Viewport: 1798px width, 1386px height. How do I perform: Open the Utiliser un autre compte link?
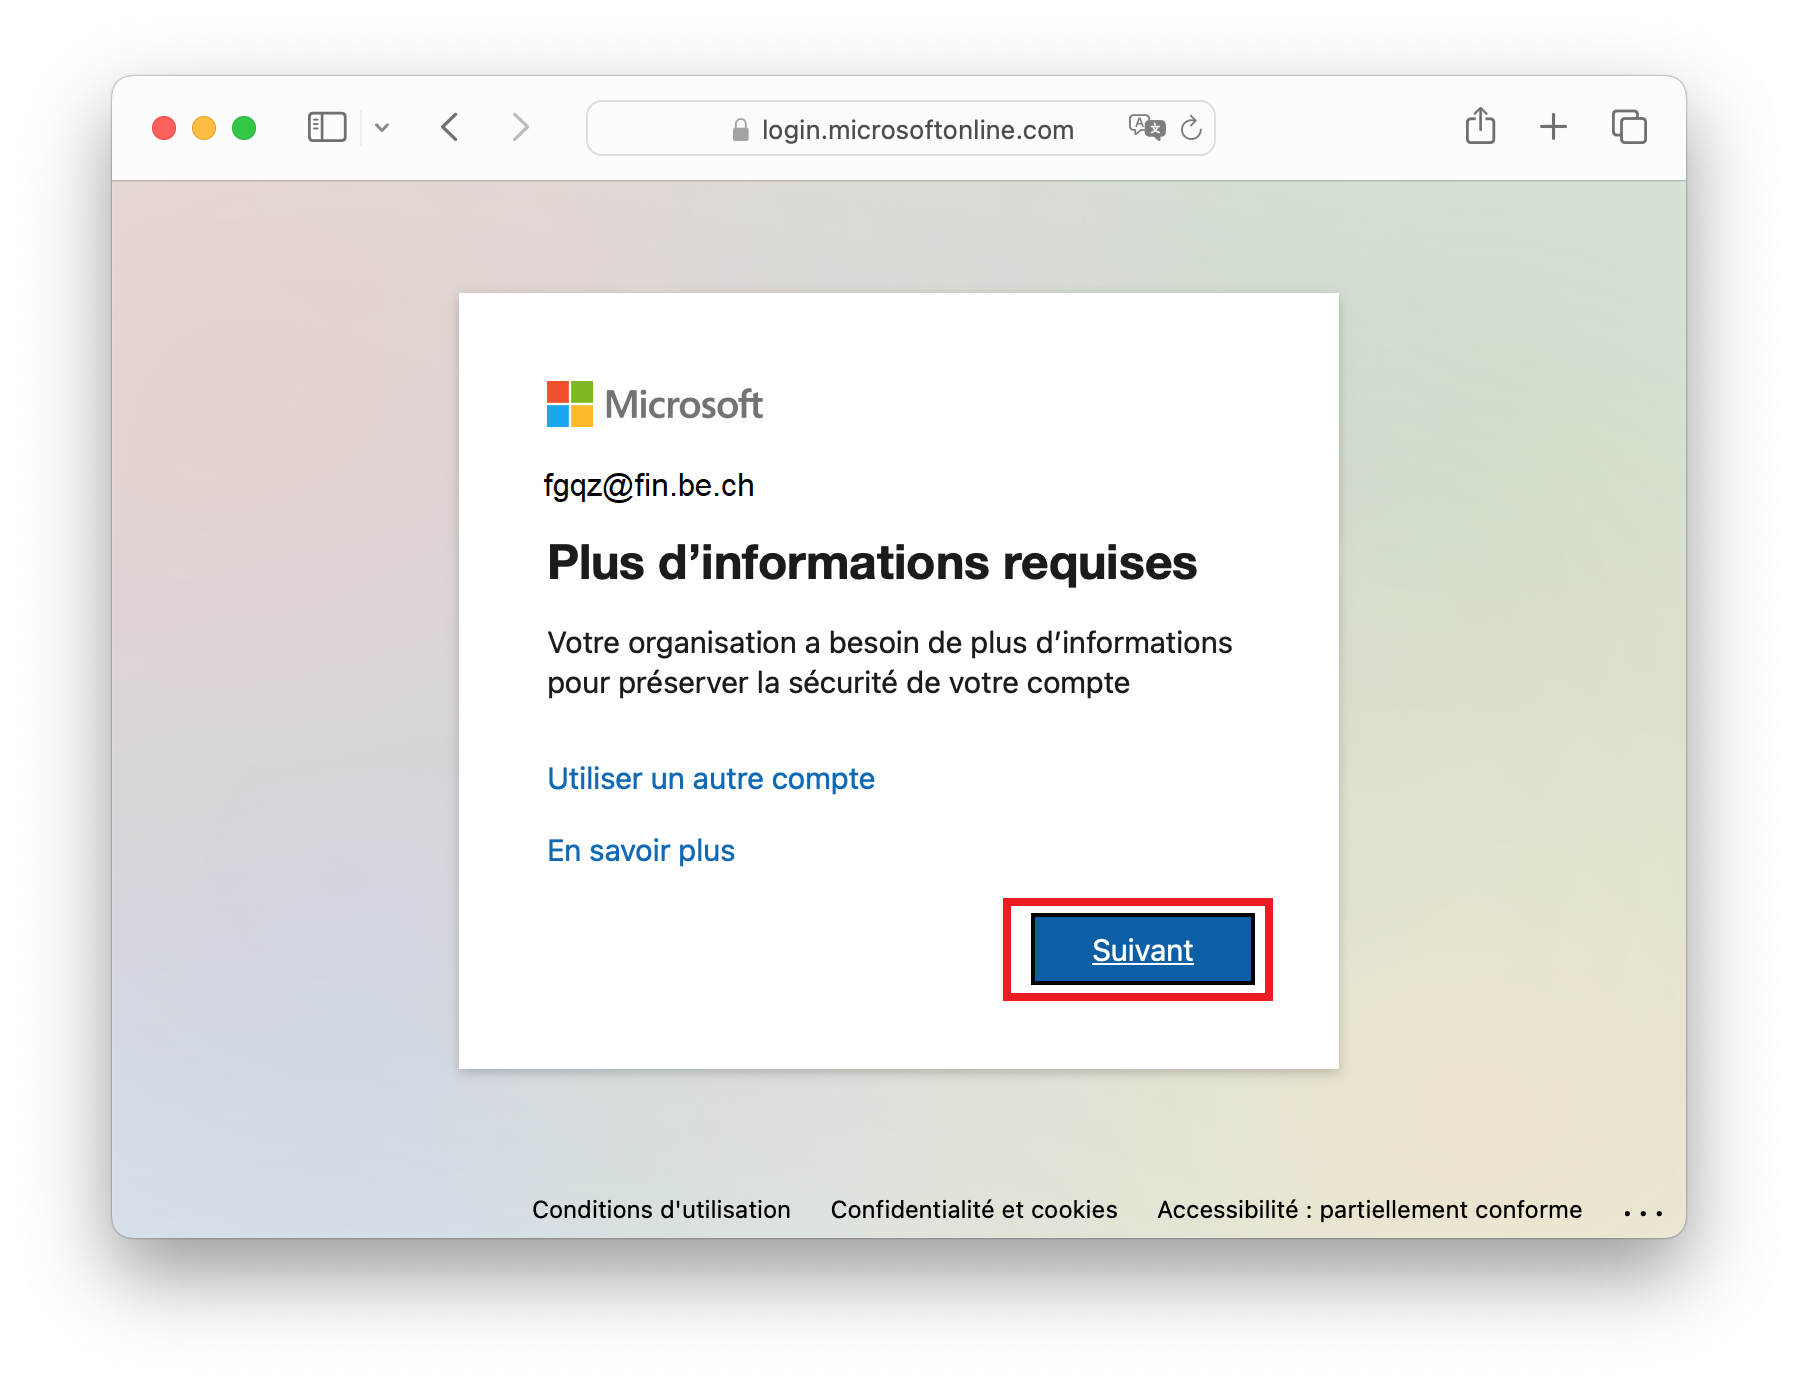[x=711, y=779]
